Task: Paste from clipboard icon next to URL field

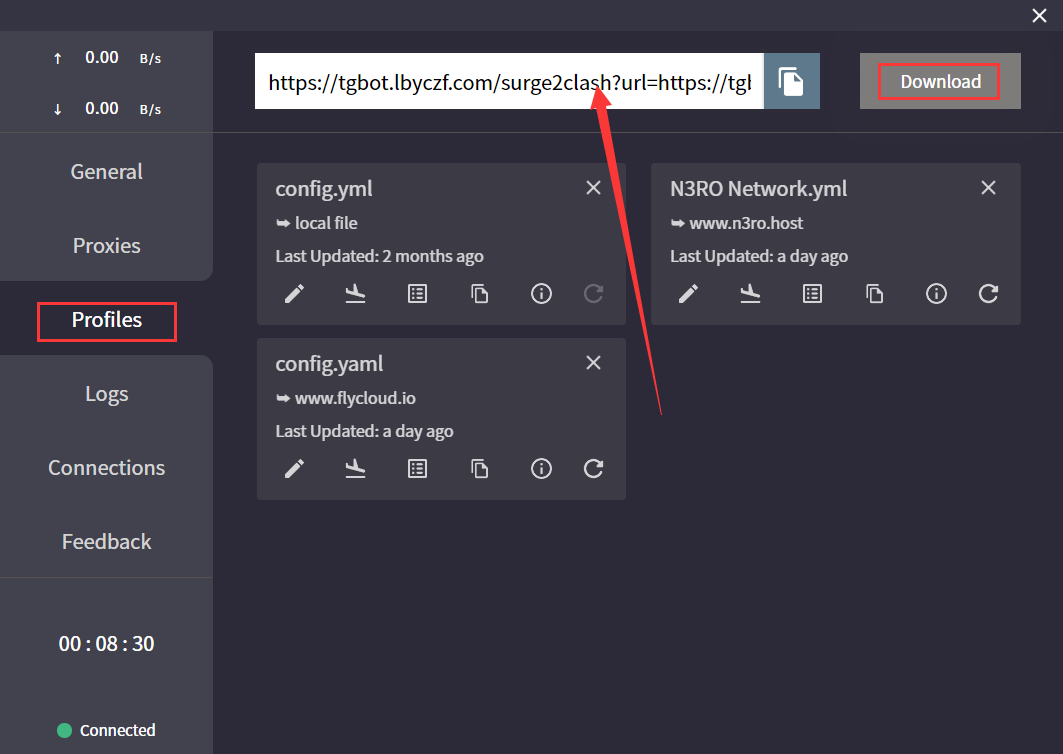Action: (x=791, y=82)
